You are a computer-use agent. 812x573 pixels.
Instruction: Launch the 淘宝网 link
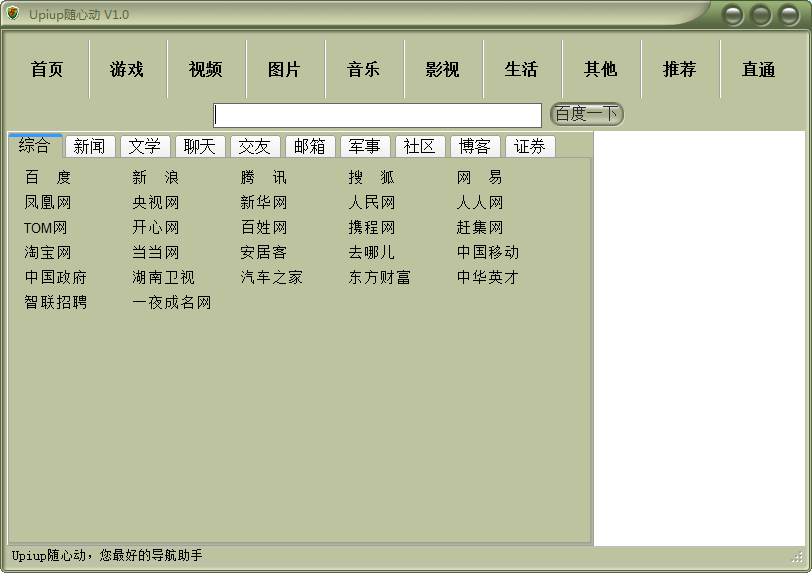pyautogui.click(x=48, y=252)
